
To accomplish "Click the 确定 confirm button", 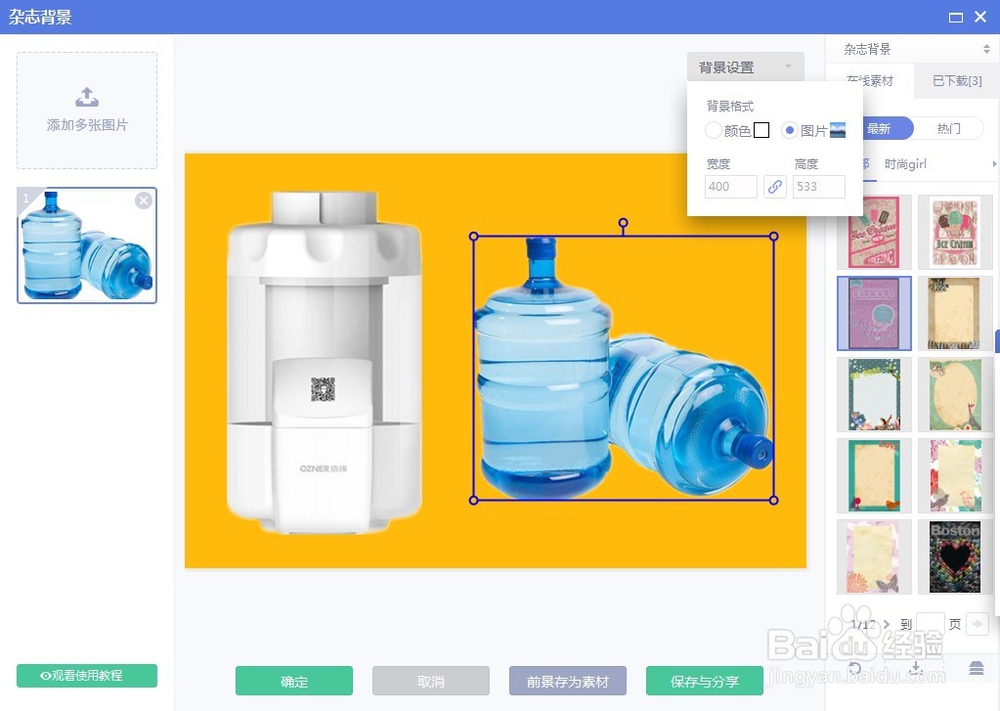I will 294,680.
